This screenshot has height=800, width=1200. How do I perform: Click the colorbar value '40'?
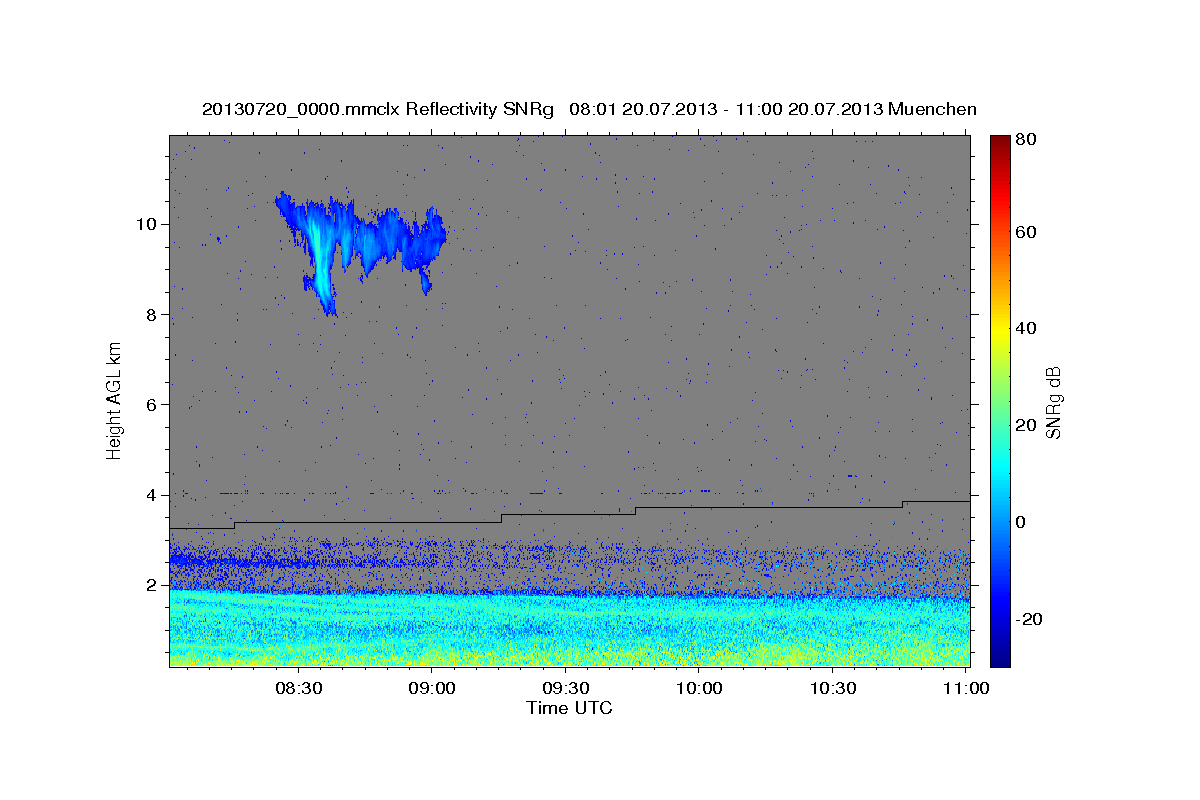pos(1025,328)
